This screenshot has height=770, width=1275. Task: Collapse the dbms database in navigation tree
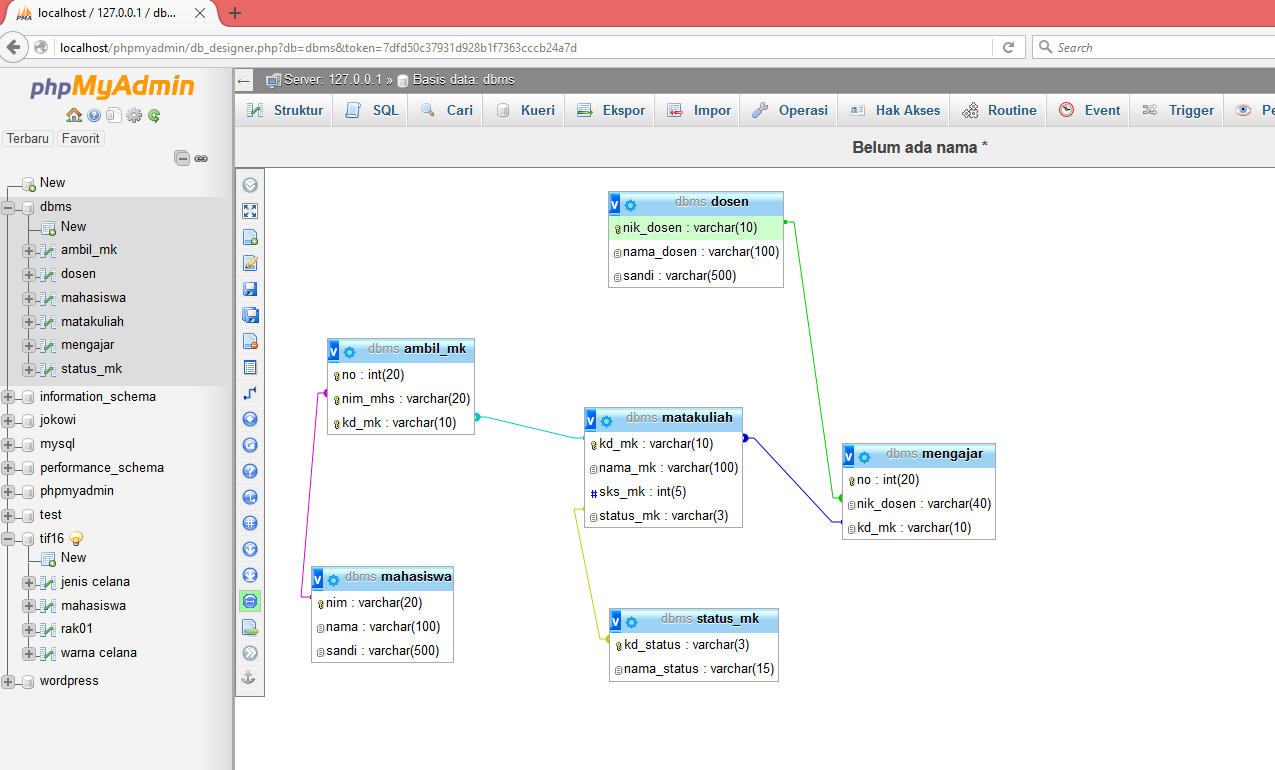9,207
